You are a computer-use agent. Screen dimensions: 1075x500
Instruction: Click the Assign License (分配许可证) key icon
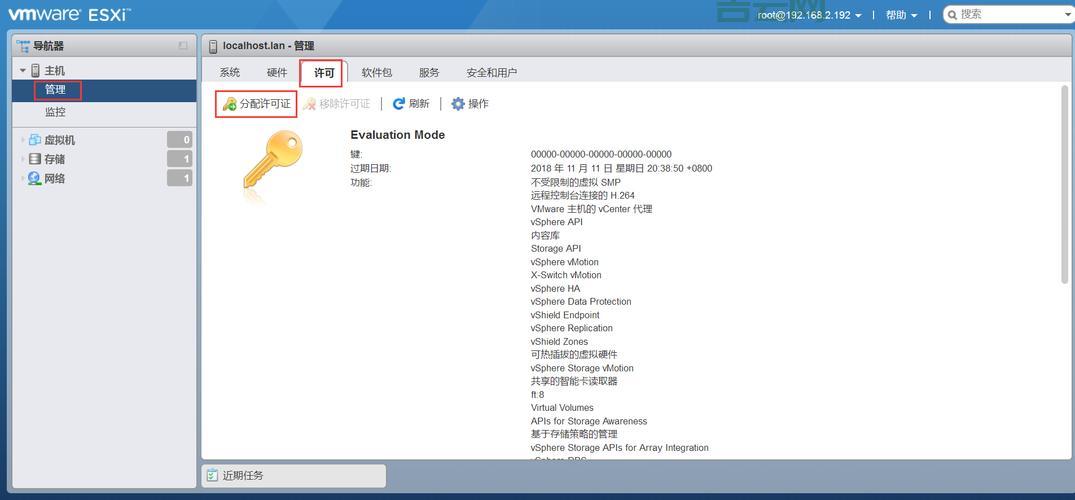(x=230, y=104)
